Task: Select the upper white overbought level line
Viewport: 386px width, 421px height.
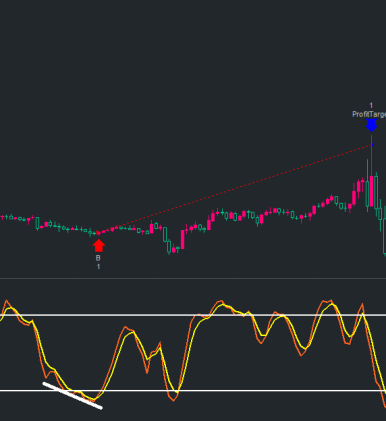Action: [193, 315]
